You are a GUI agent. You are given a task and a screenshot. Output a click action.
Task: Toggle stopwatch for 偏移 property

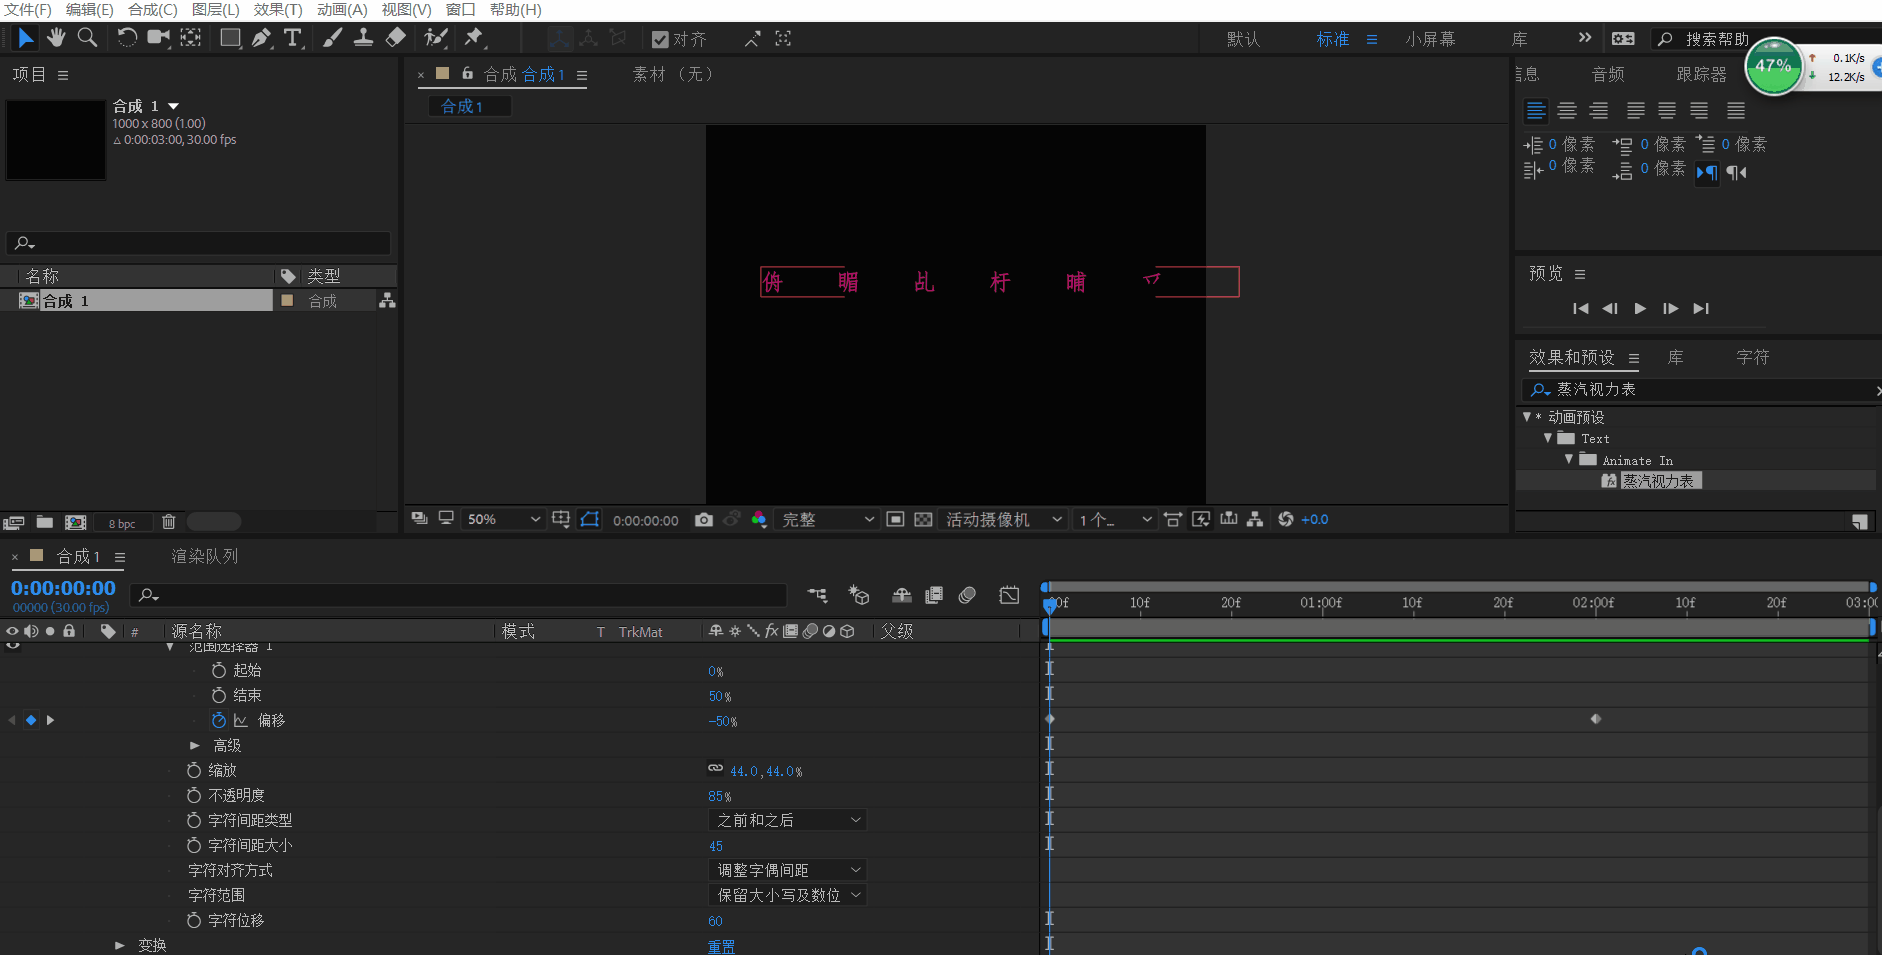tap(219, 720)
